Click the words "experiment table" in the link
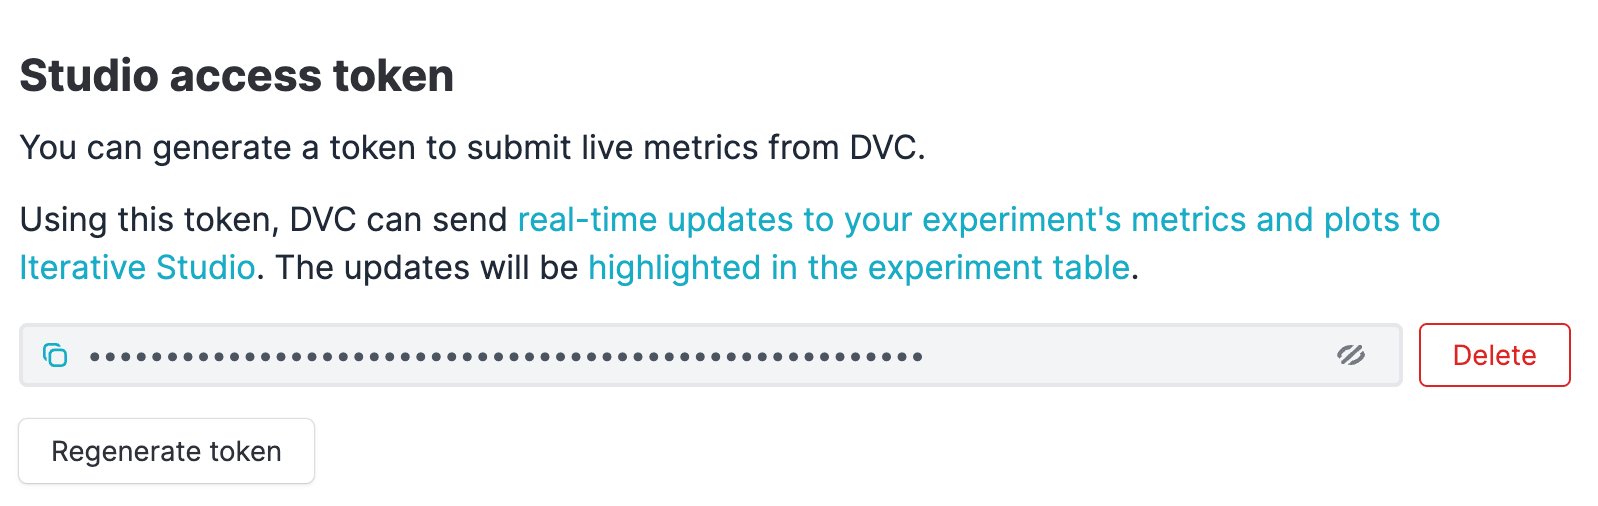Screen dimensions: 1598x506 coord(1012,268)
